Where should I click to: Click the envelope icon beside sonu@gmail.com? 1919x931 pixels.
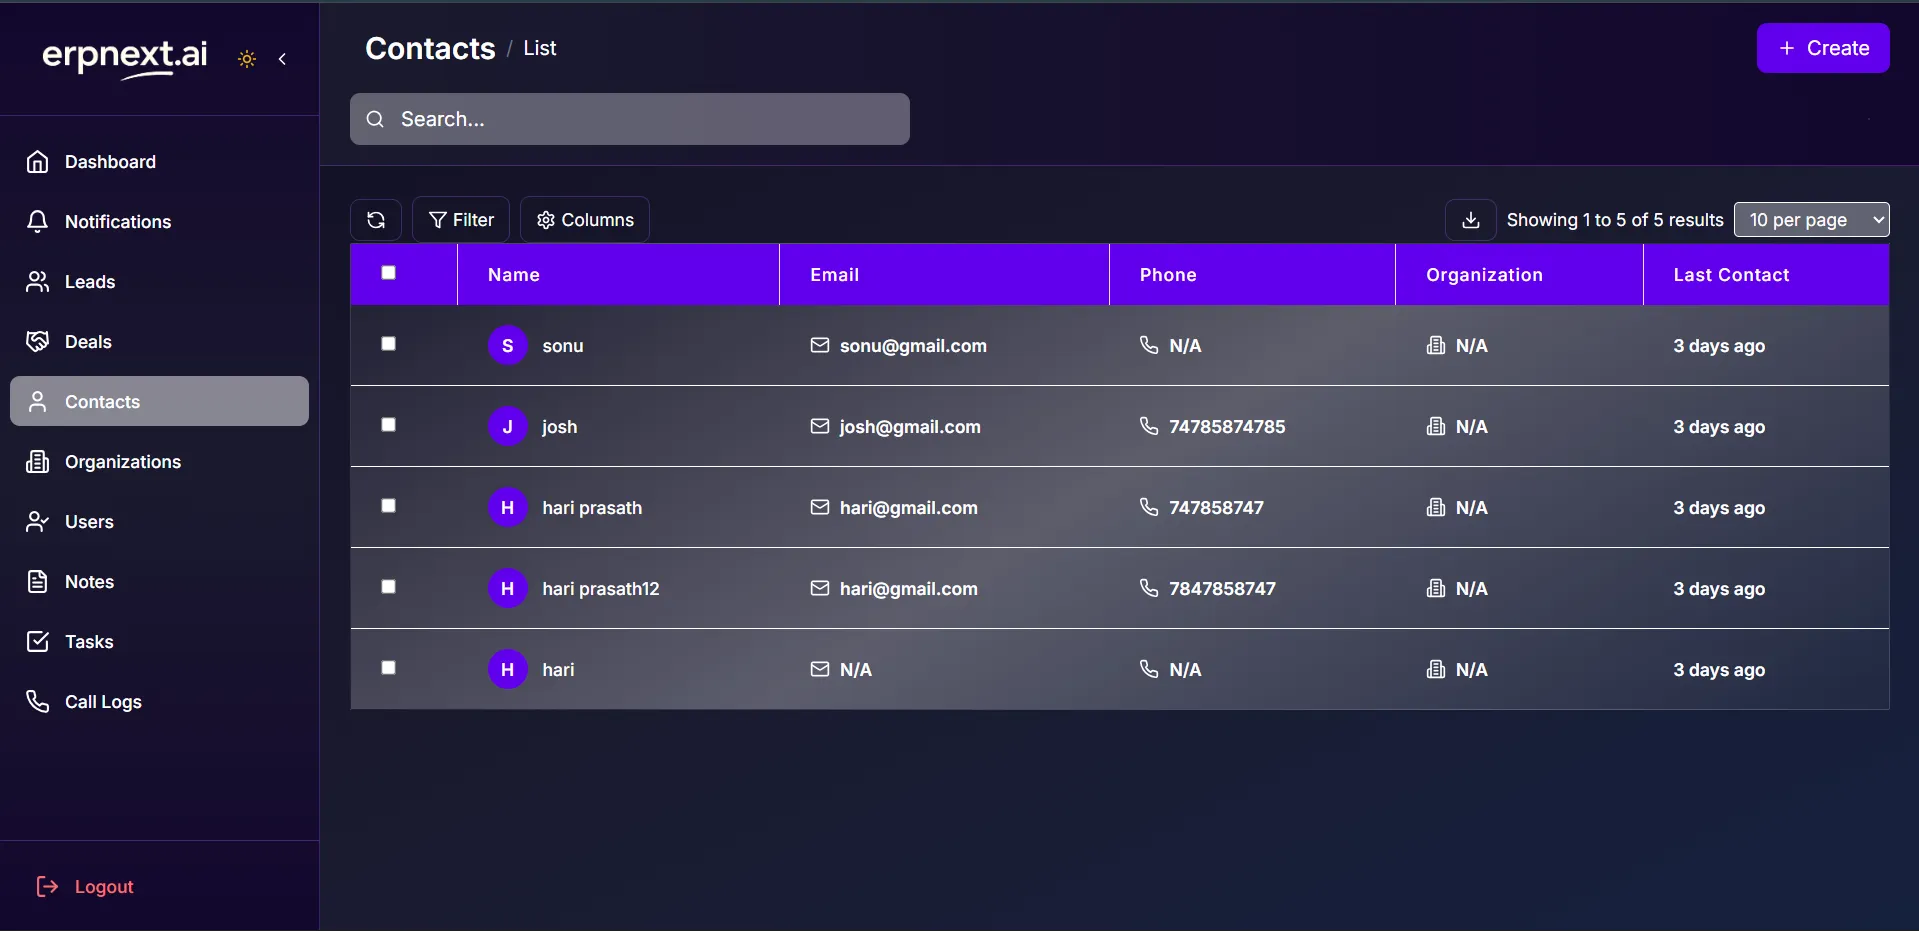click(x=819, y=345)
